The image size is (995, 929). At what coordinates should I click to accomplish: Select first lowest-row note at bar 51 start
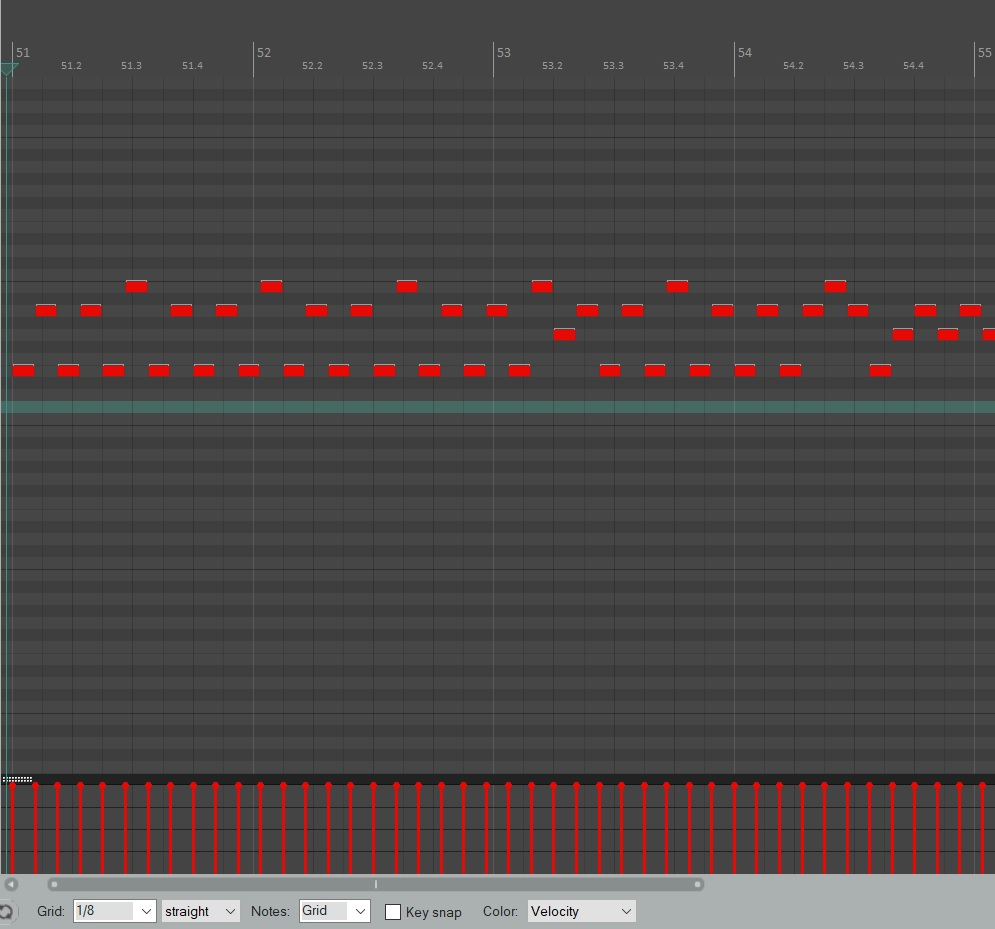tap(23, 370)
